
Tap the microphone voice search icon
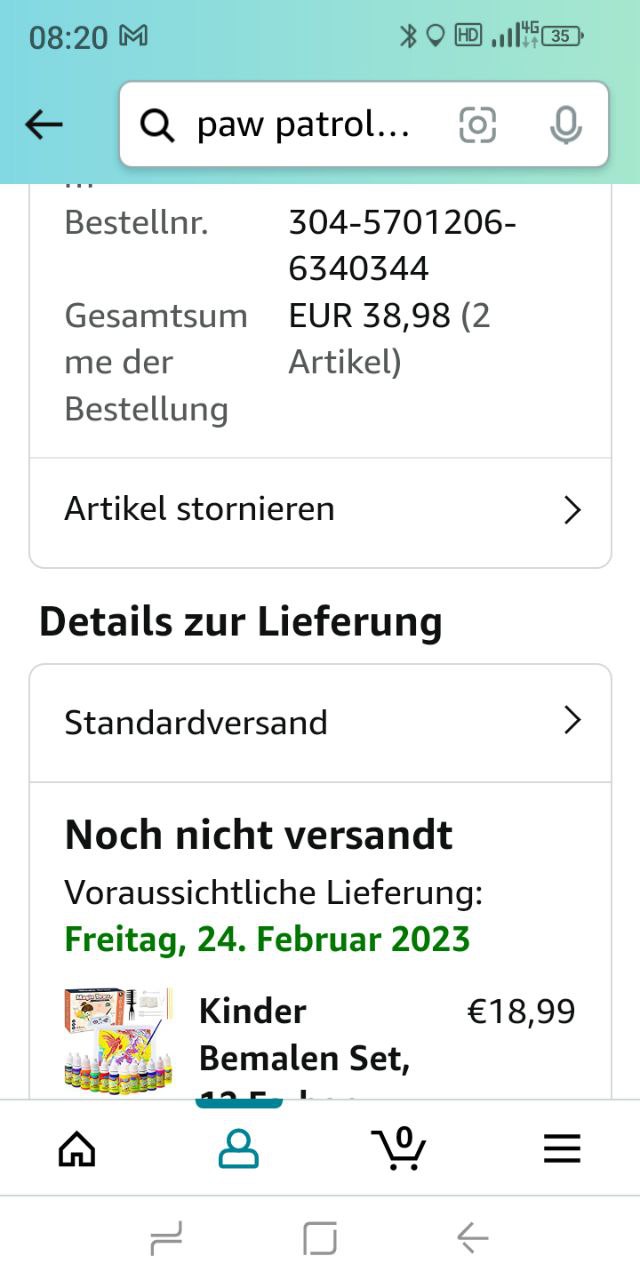click(x=566, y=125)
